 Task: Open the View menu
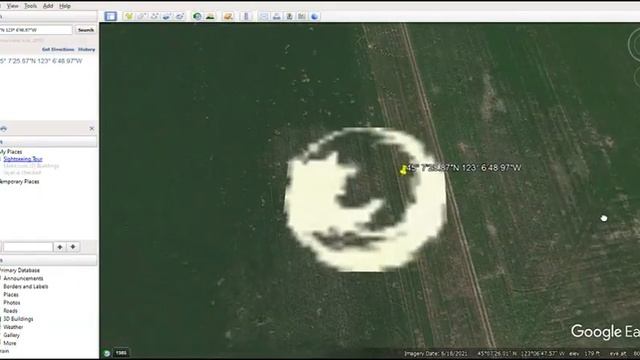click(x=12, y=6)
